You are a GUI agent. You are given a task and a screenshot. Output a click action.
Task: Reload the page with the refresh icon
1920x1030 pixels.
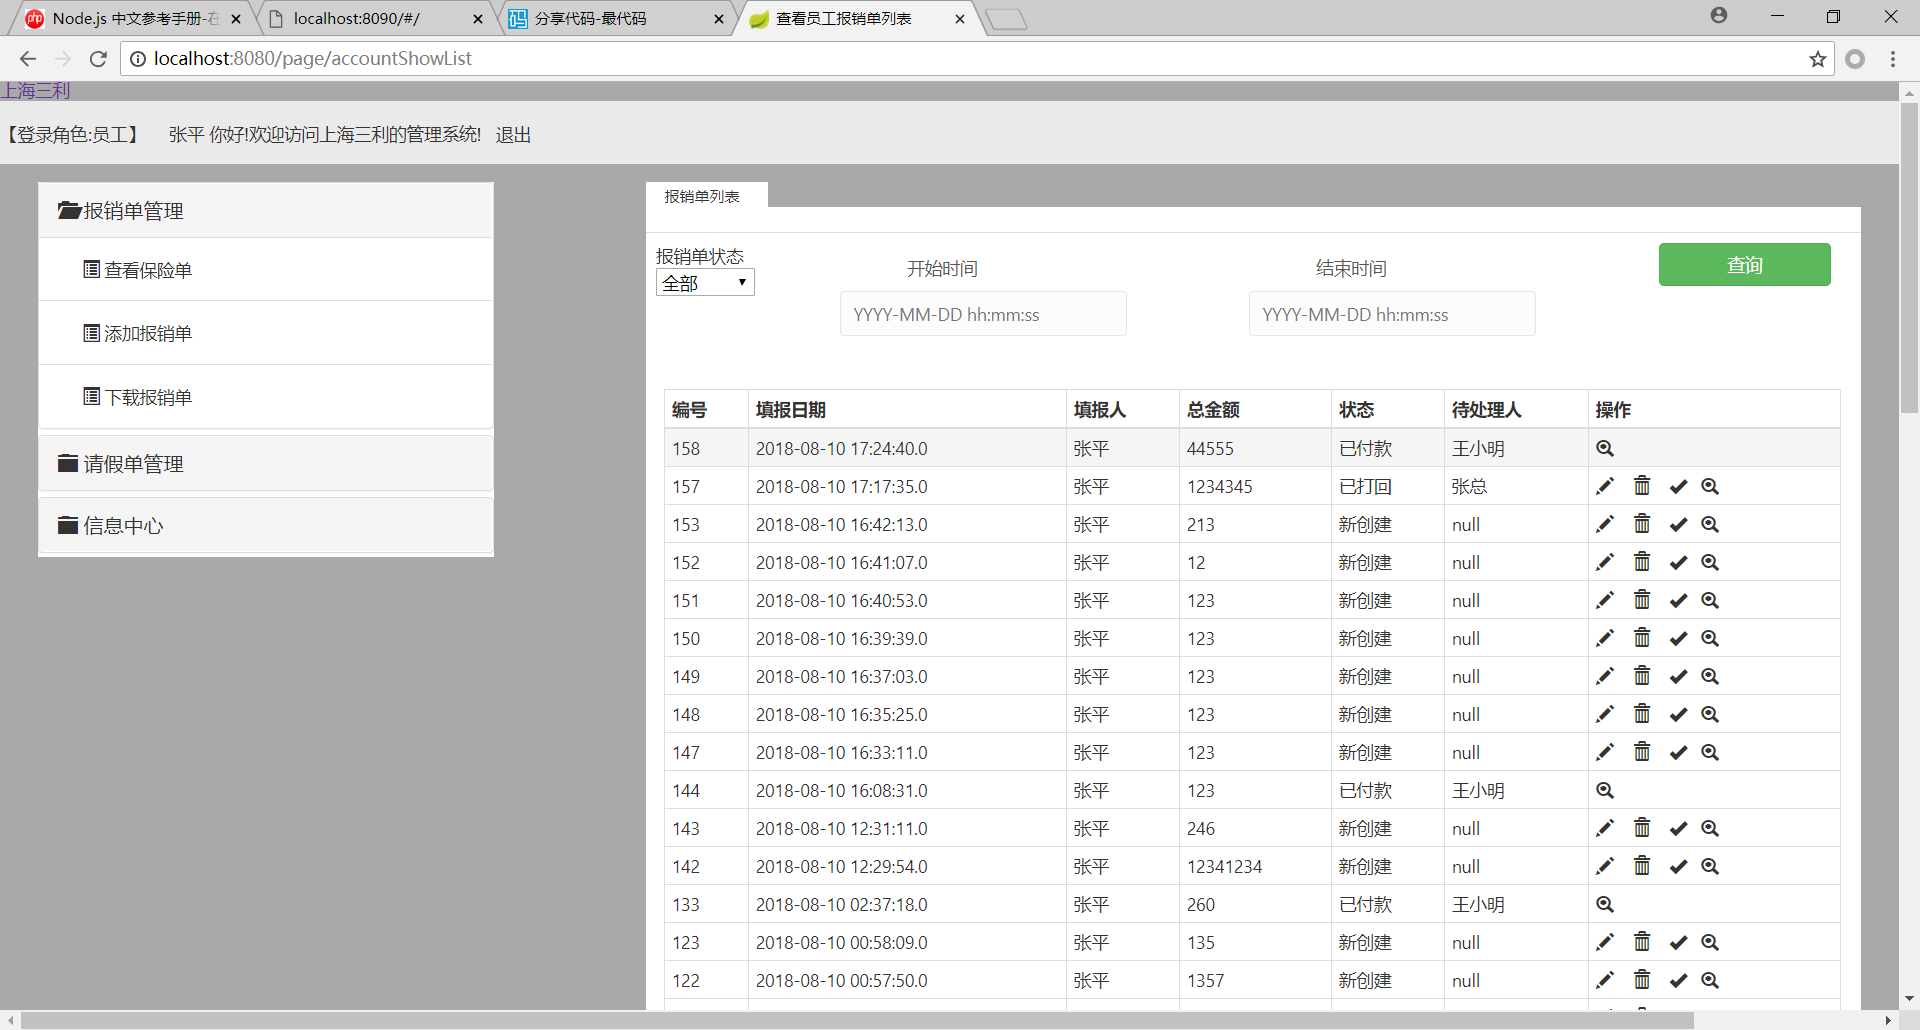click(98, 59)
